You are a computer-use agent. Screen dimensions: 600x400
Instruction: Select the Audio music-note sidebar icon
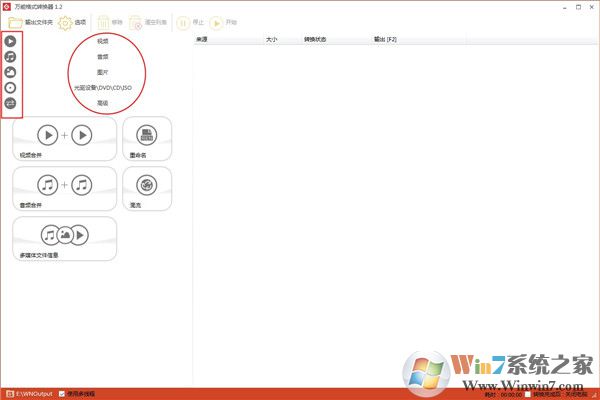[10, 57]
